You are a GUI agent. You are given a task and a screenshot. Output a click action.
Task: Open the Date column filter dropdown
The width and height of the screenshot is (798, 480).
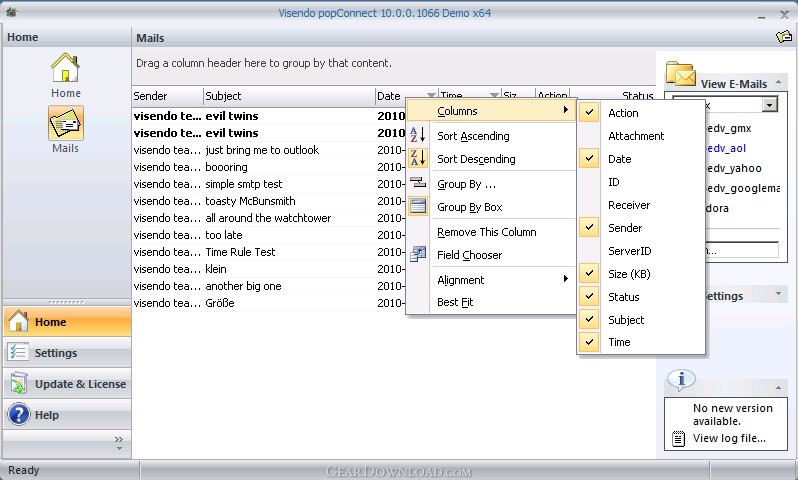pyautogui.click(x=431, y=95)
